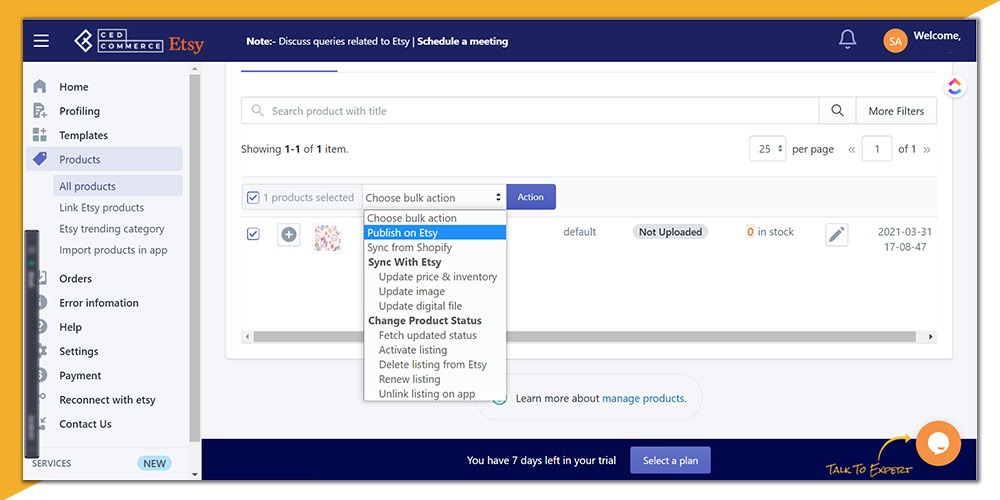The width and height of the screenshot is (1000, 500).
Task: Open Contact Us in the sidebar
Action: pos(85,424)
